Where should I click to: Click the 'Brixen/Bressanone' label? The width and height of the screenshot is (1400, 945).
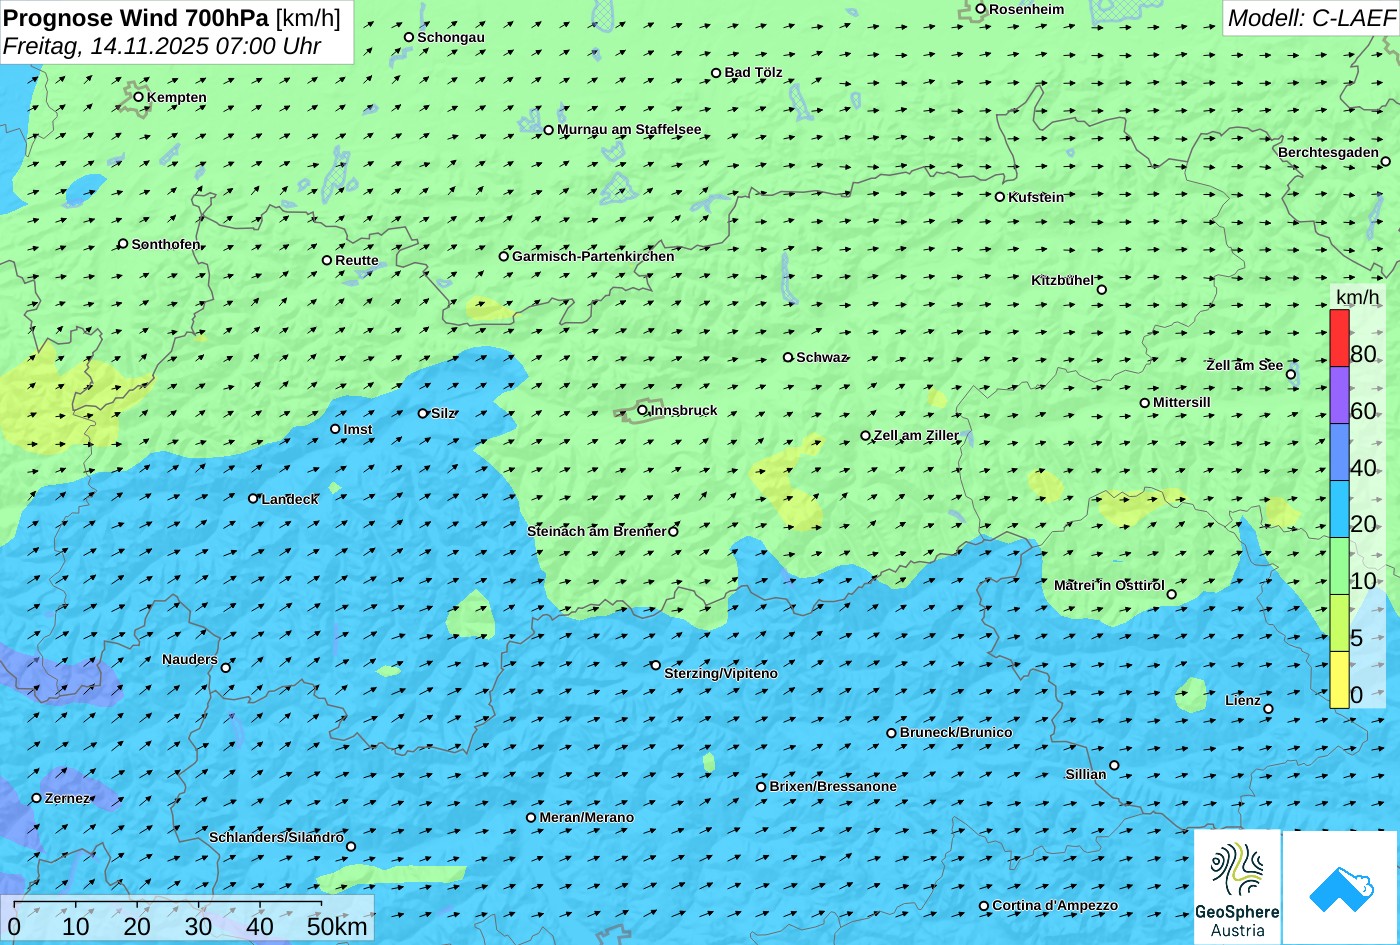click(833, 786)
